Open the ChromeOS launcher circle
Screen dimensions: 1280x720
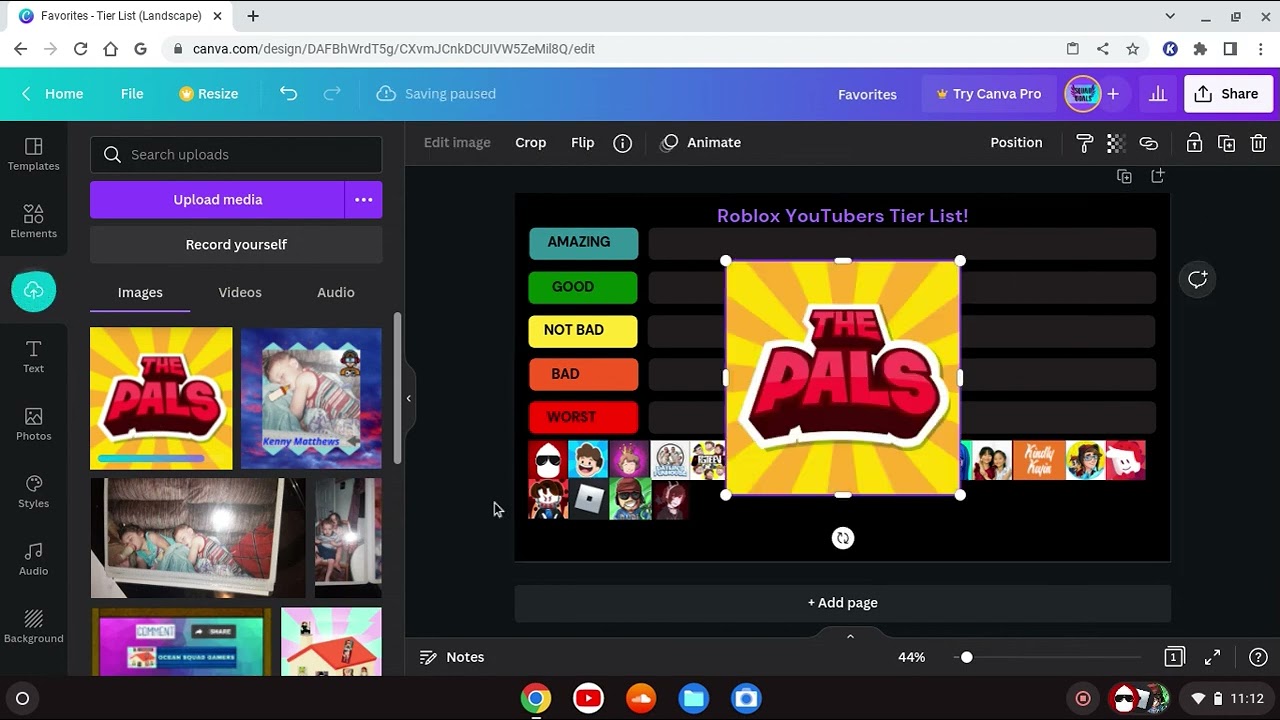click(x=22, y=698)
